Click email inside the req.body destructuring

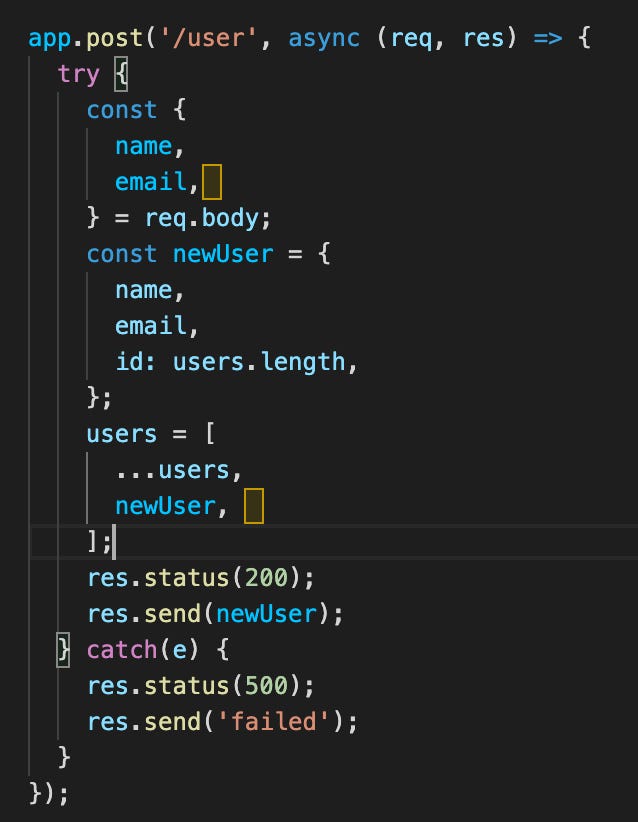tap(151, 182)
